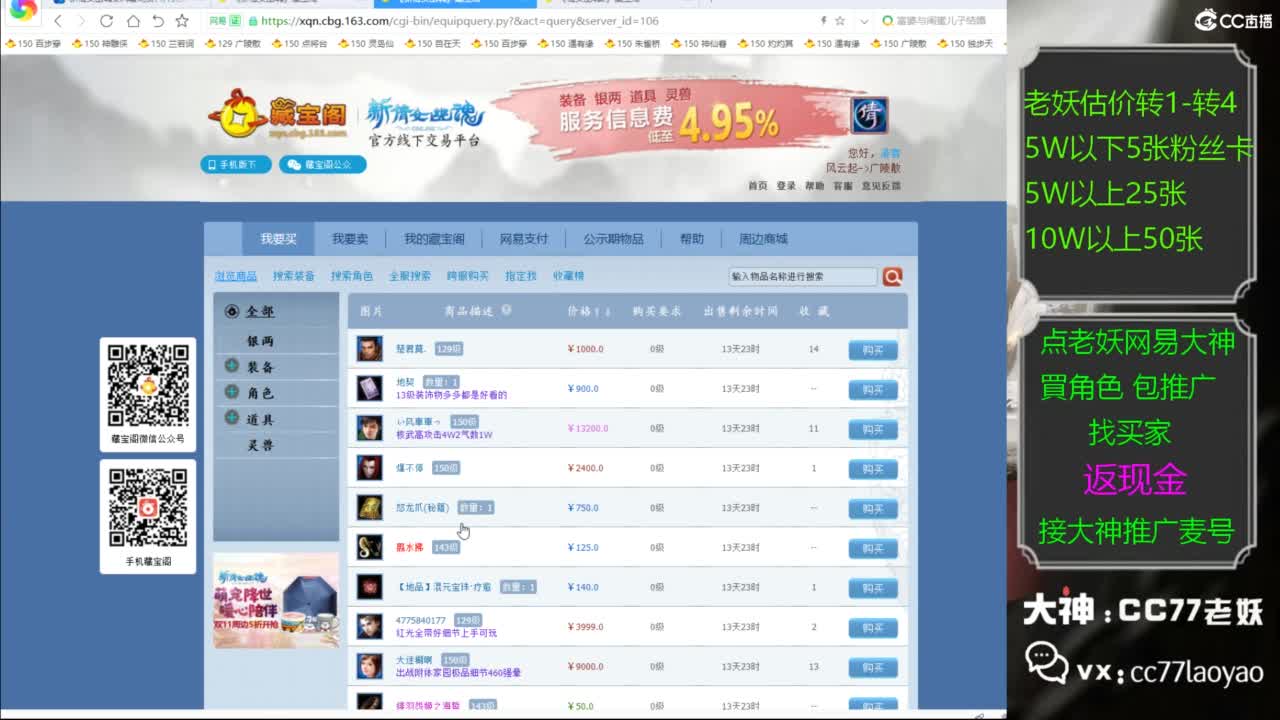Screen dimensions: 1280x720
Task: Expand the 角色 category in the sidebar
Action: [x=232, y=393]
